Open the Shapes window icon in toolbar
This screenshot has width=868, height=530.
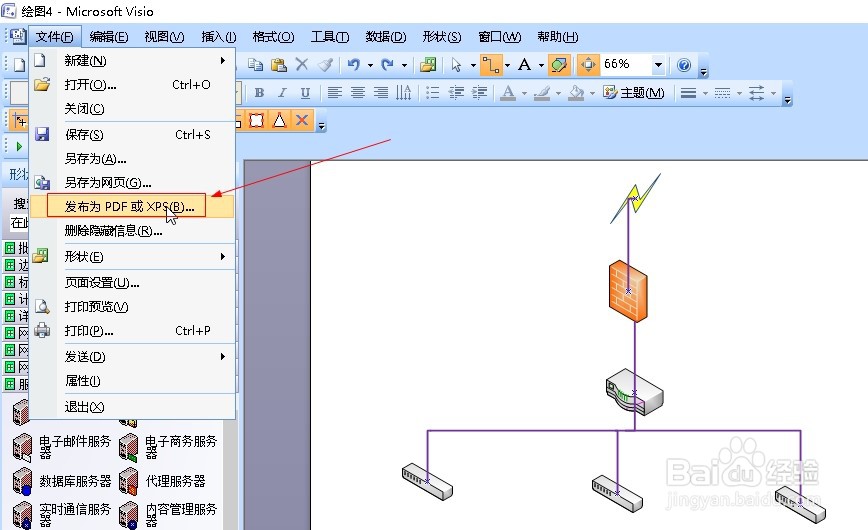pos(428,65)
